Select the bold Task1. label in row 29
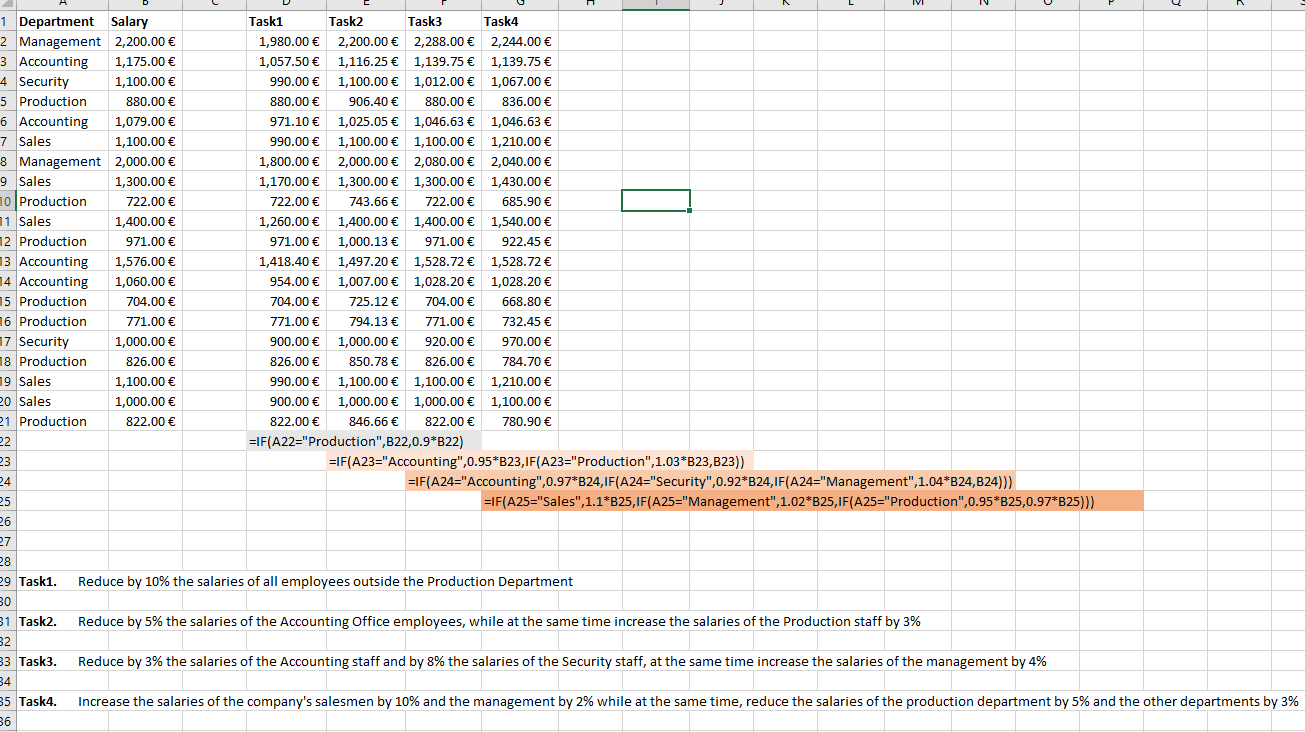This screenshot has width=1305, height=732. point(38,581)
